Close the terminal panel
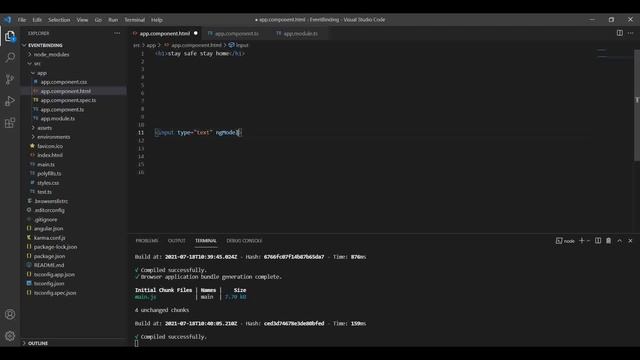This screenshot has height=360, width=640. 630,241
